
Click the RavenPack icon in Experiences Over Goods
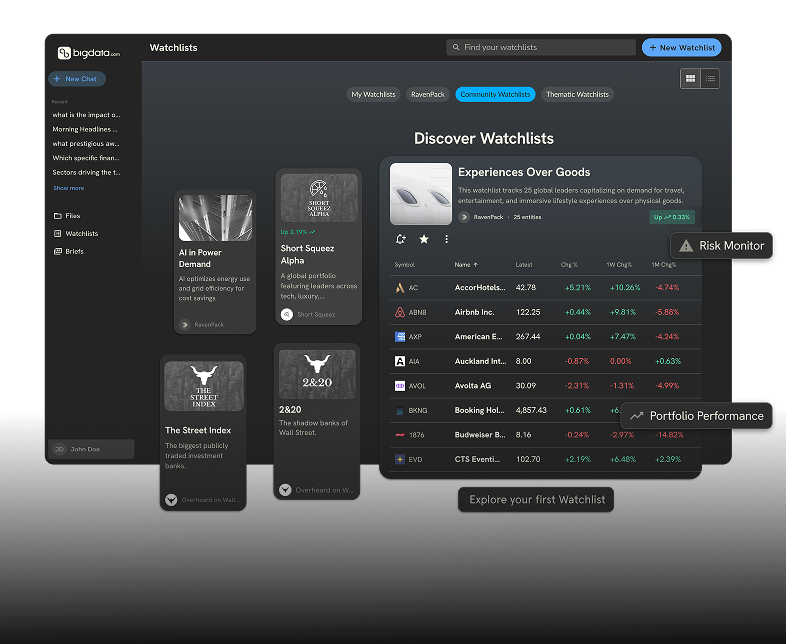tap(464, 217)
